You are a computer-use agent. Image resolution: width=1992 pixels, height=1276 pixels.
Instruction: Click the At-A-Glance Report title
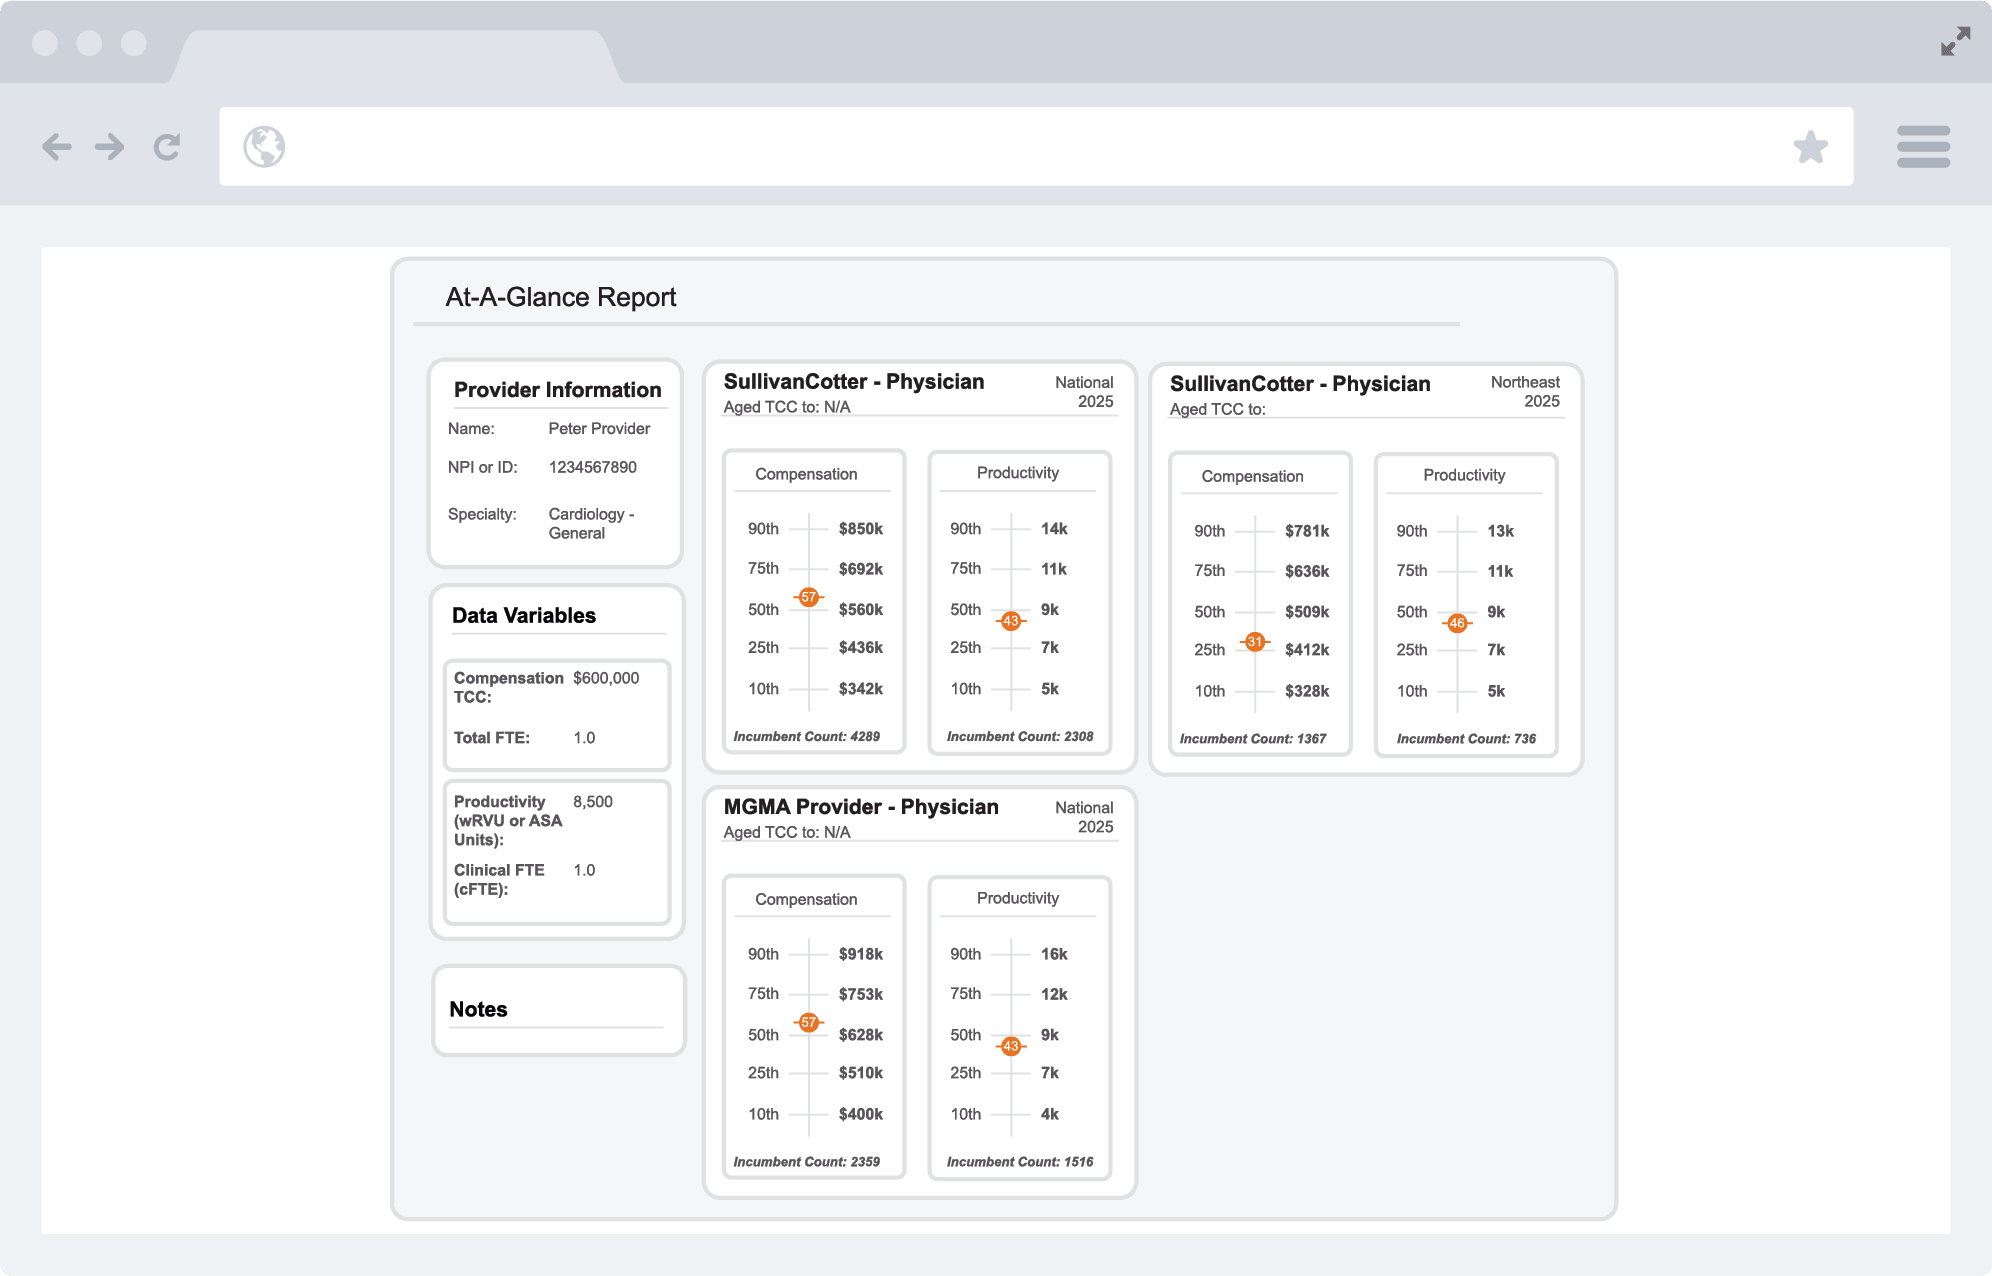[561, 297]
